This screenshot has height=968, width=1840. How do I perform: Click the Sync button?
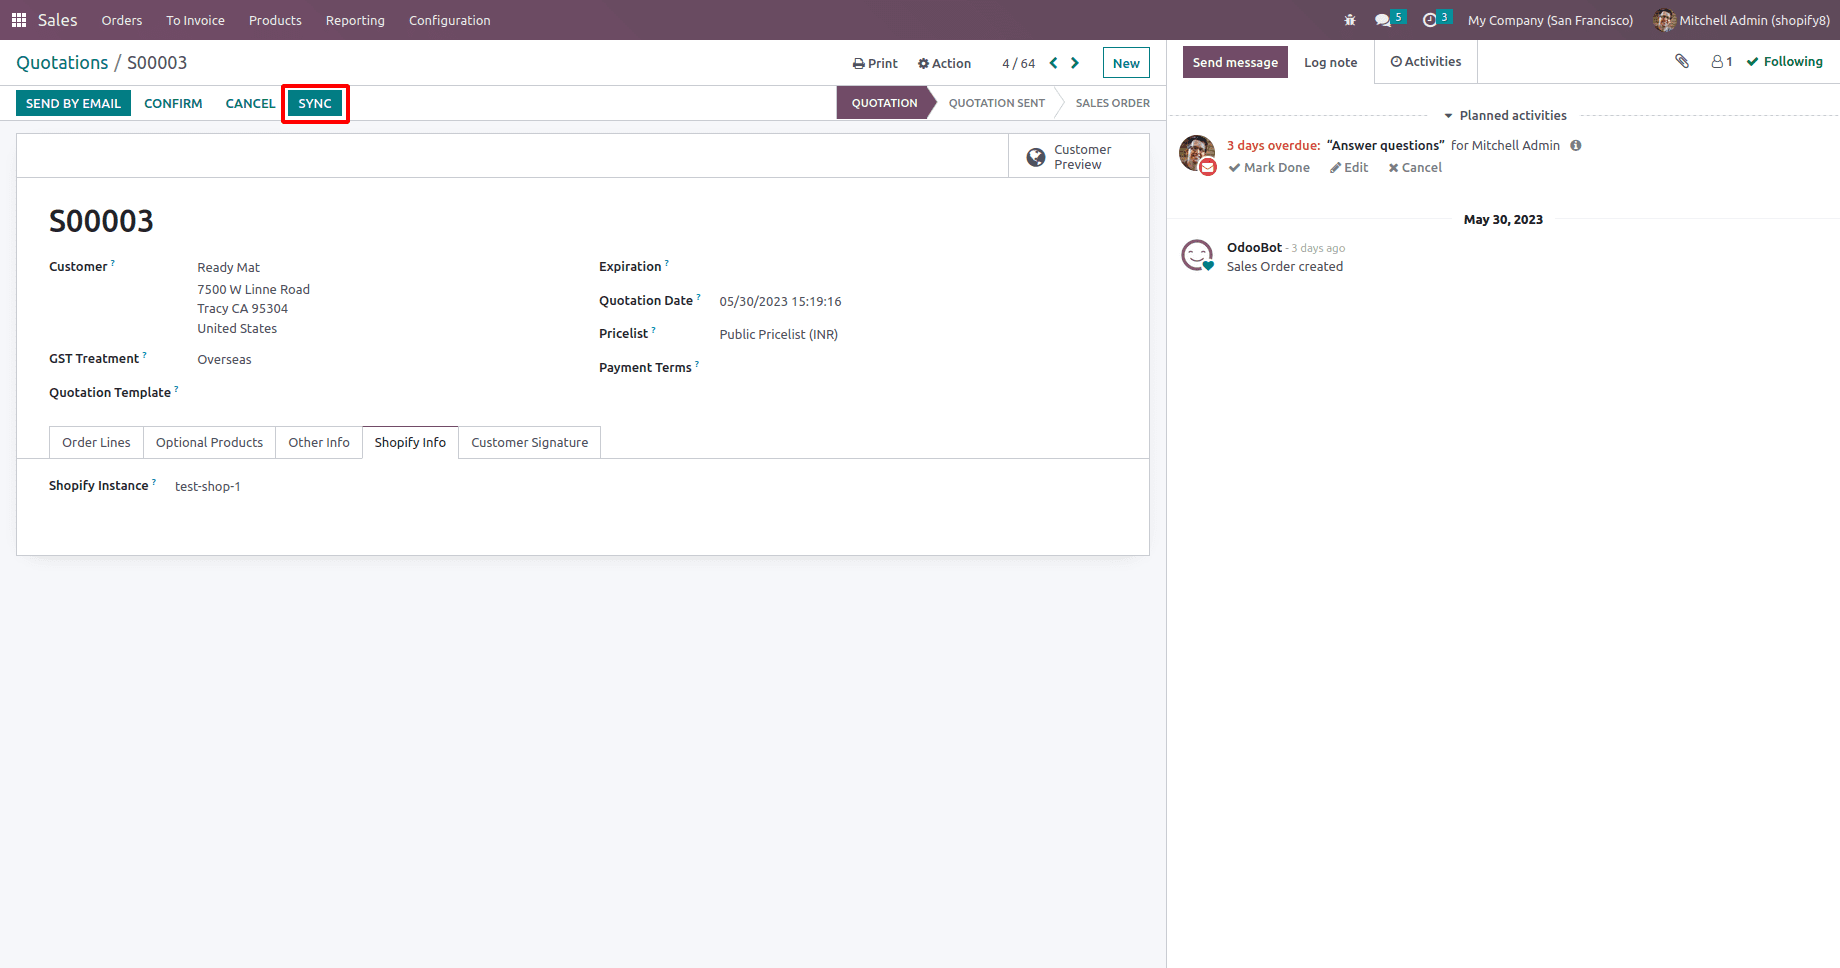pos(315,103)
